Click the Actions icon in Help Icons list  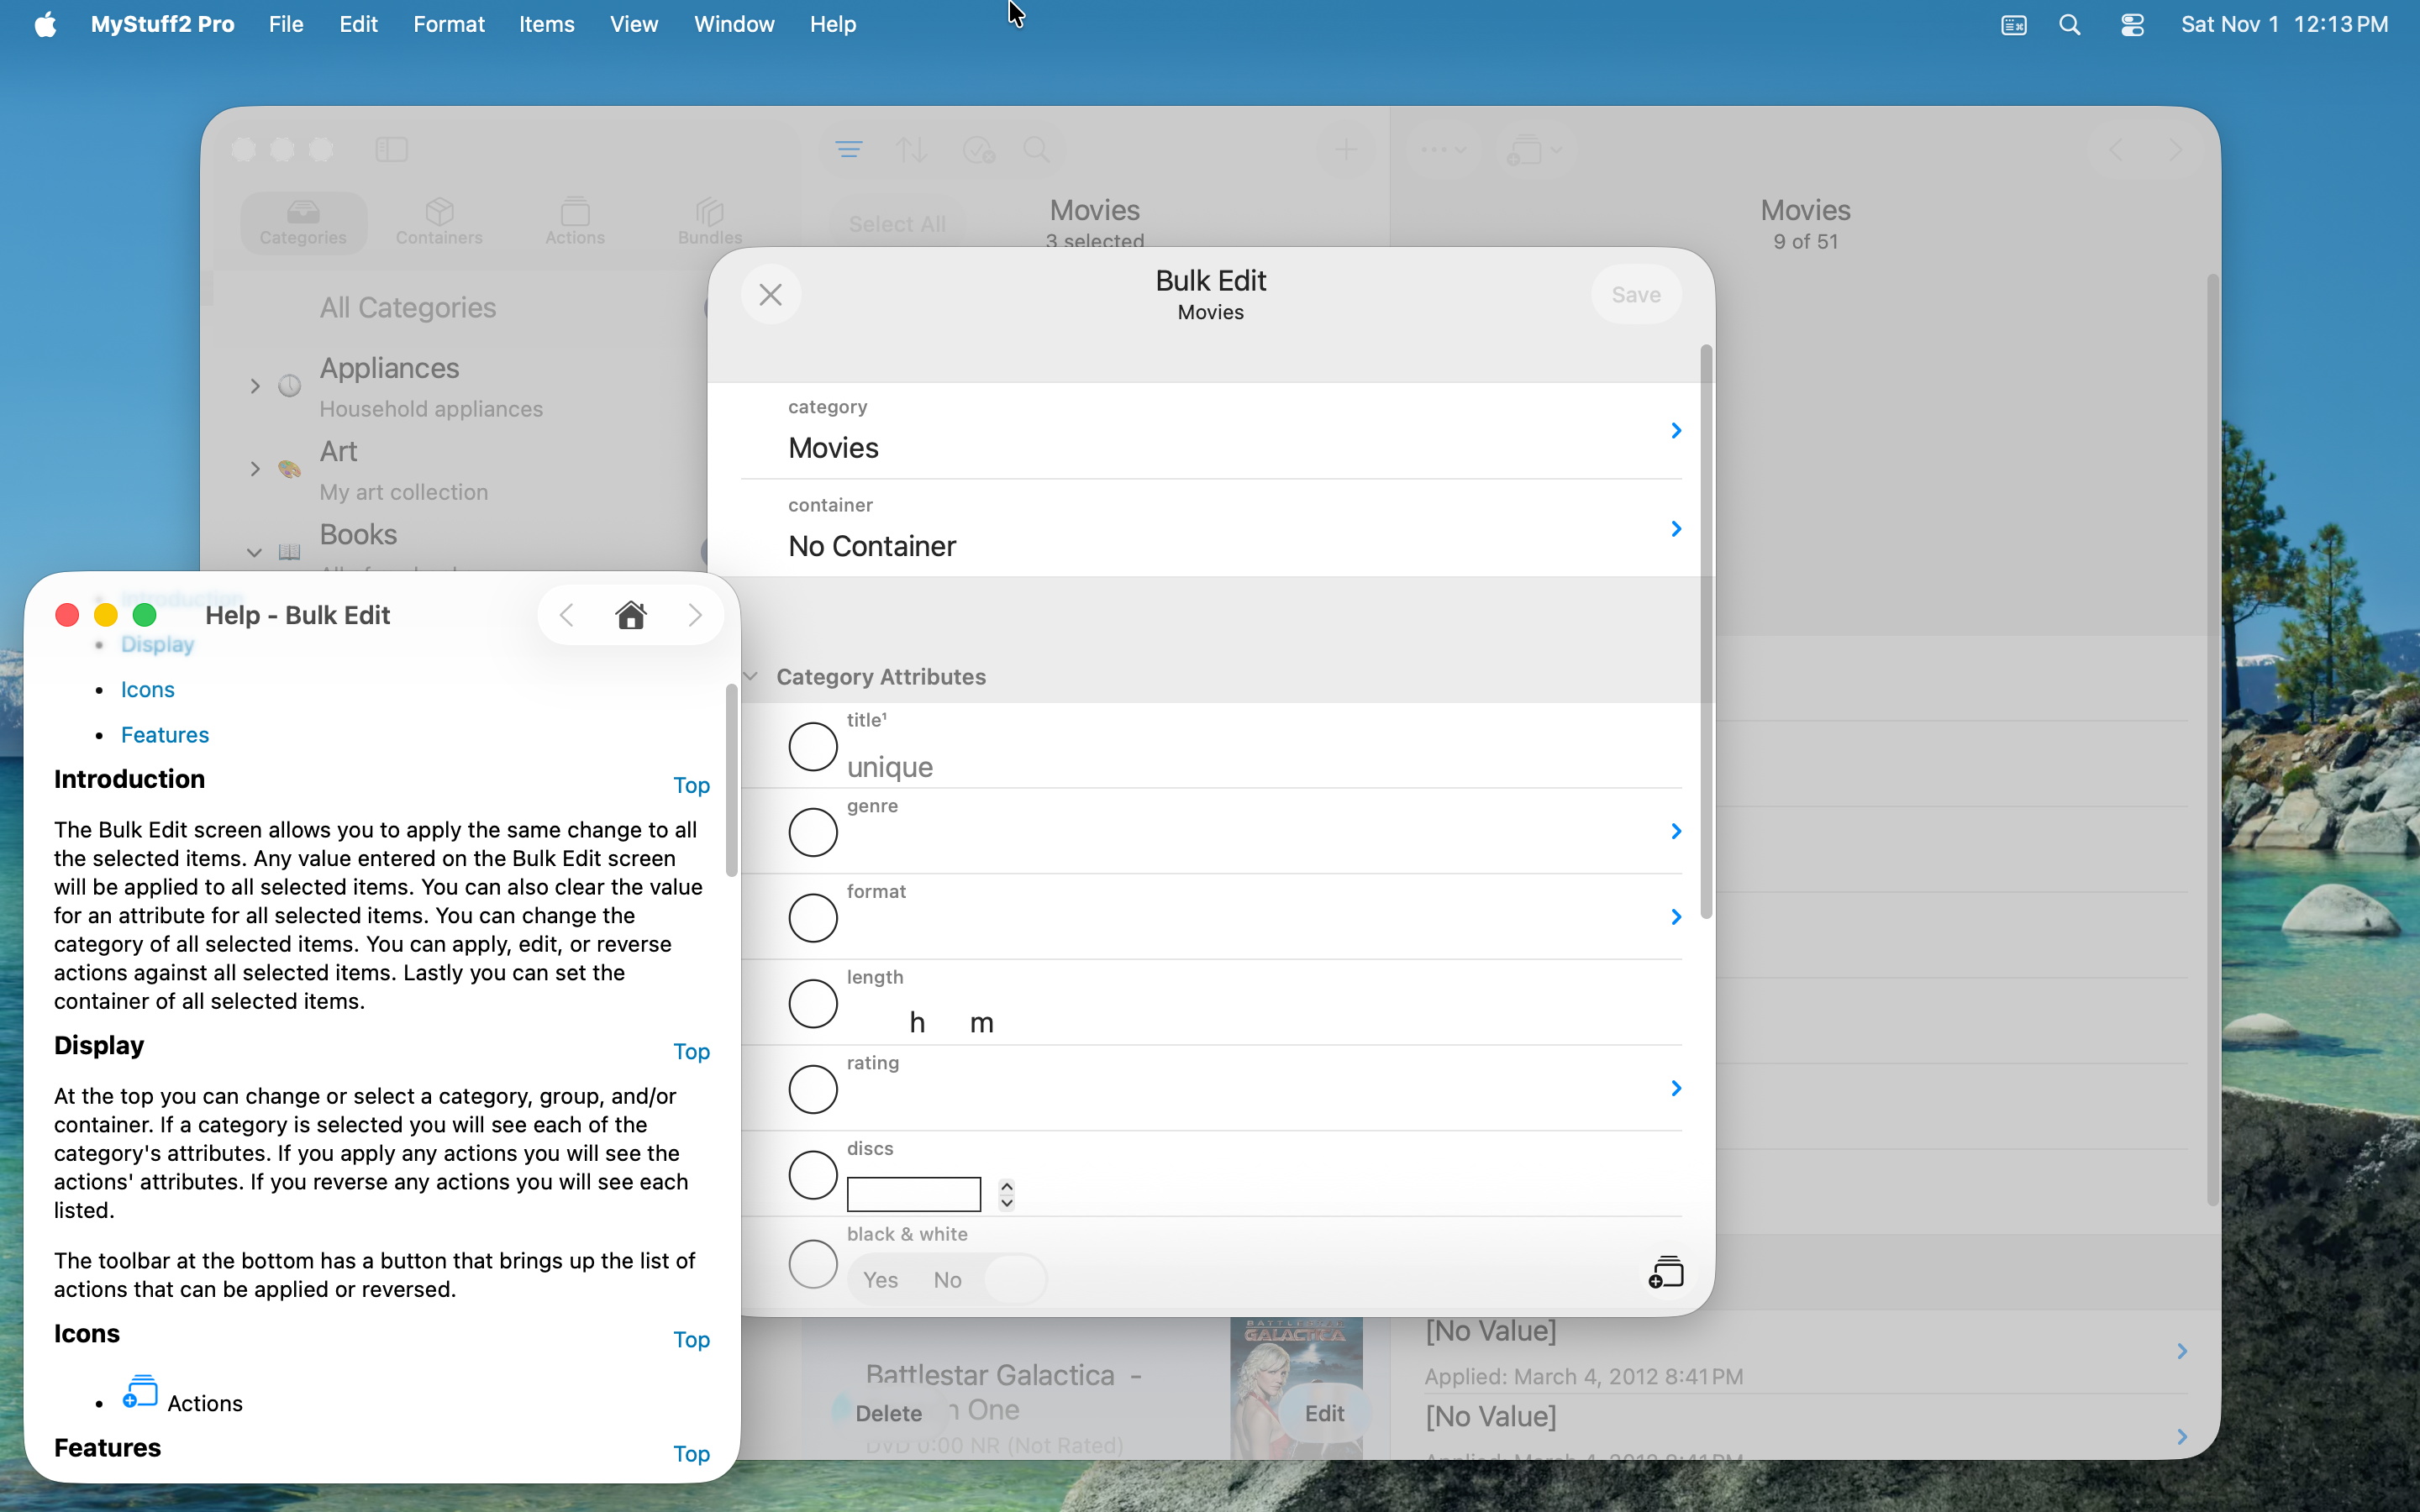click(140, 1392)
